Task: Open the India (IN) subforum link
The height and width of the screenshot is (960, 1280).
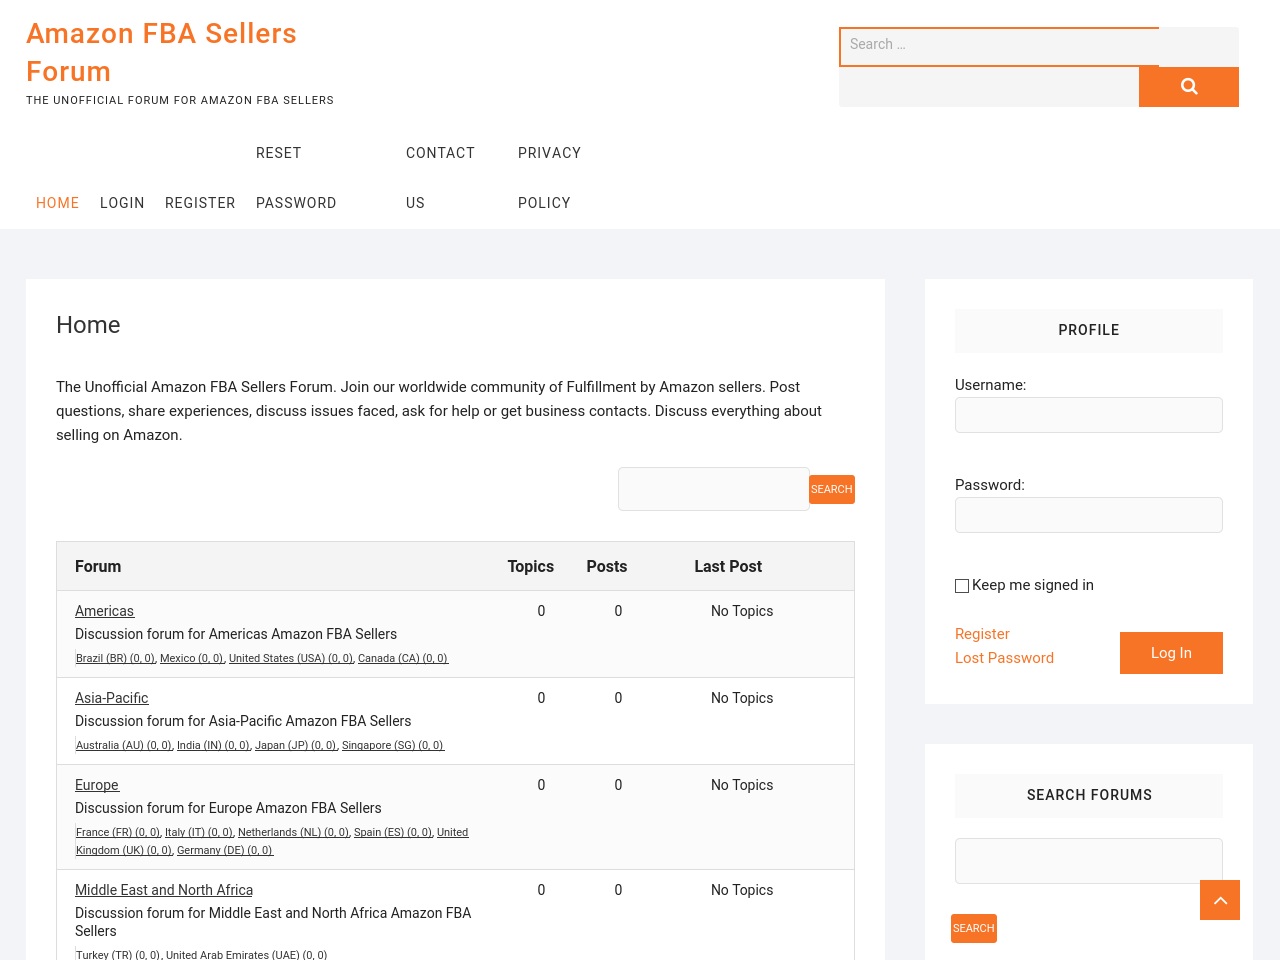Action: point(213,745)
